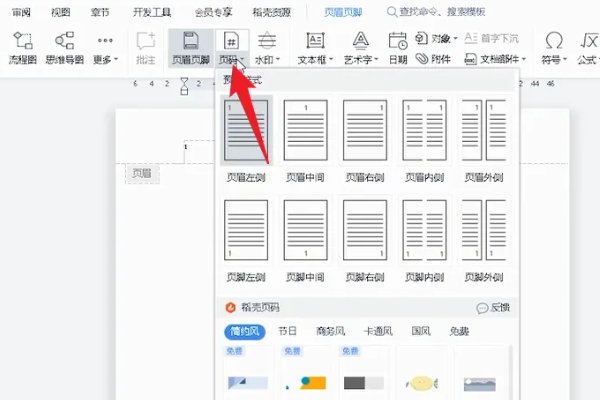The image size is (600, 400).
Task: Click the ruler indent marker
Action: [184, 86]
